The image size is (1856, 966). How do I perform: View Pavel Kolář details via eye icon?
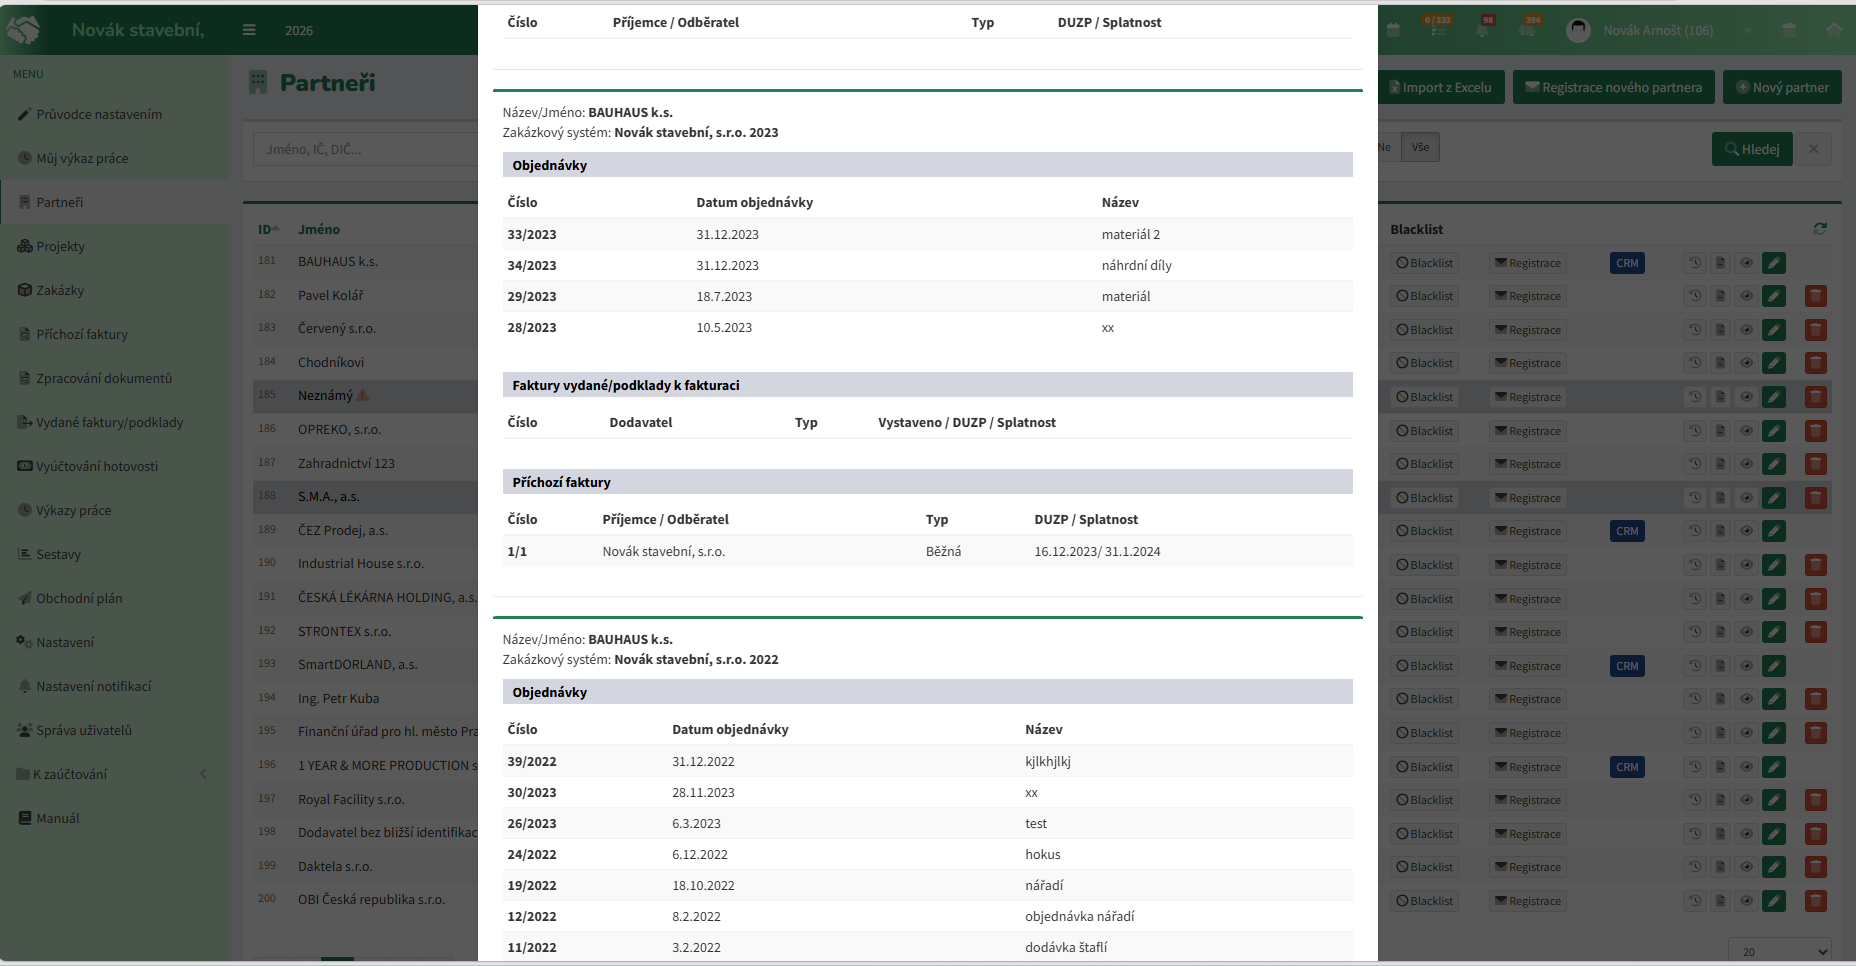tap(1747, 296)
